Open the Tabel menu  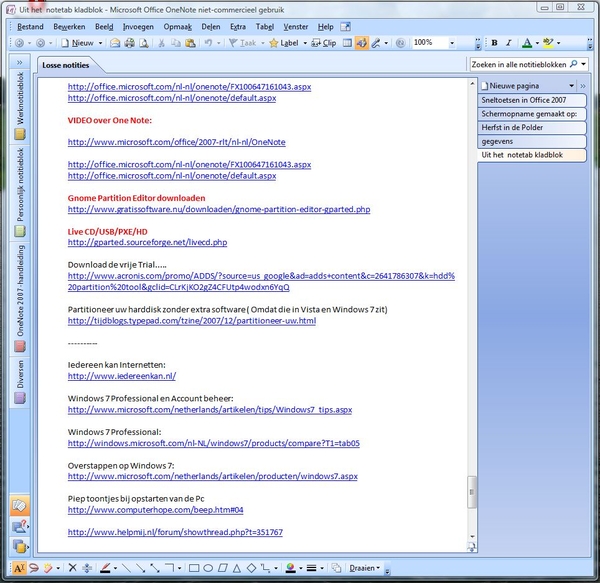tap(265, 27)
